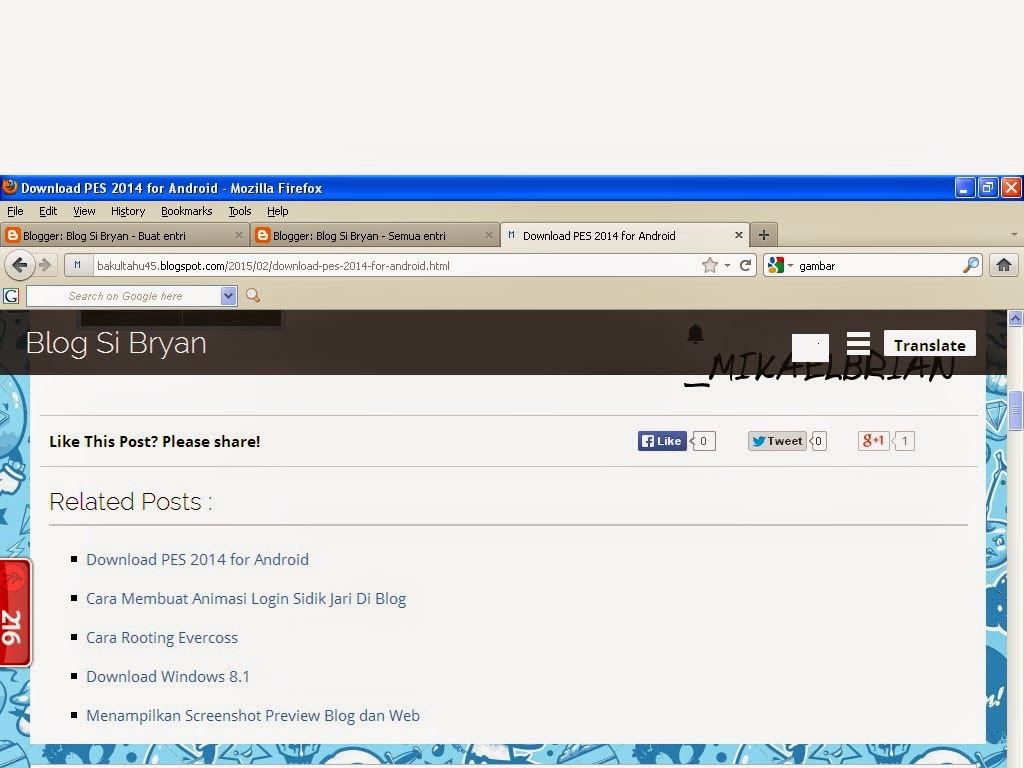Close the Blogger Buat entri tab
This screenshot has height=768, width=1024.
pos(238,235)
